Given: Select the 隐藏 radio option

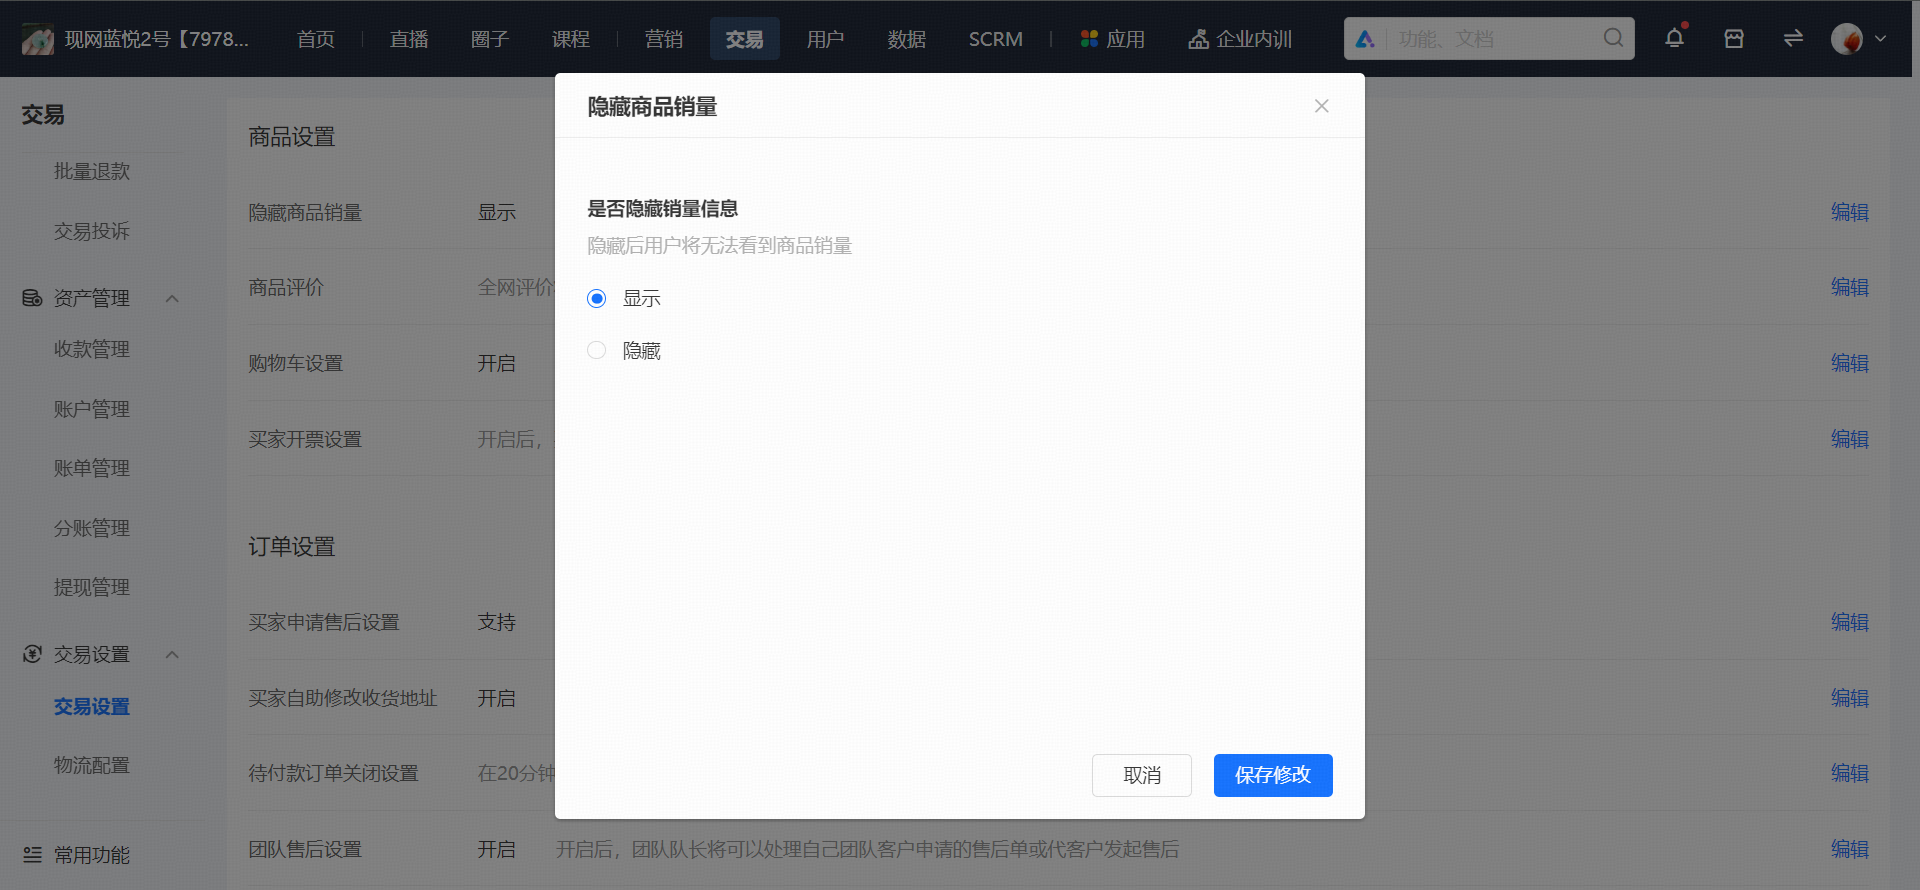Looking at the screenshot, I should click(x=597, y=350).
